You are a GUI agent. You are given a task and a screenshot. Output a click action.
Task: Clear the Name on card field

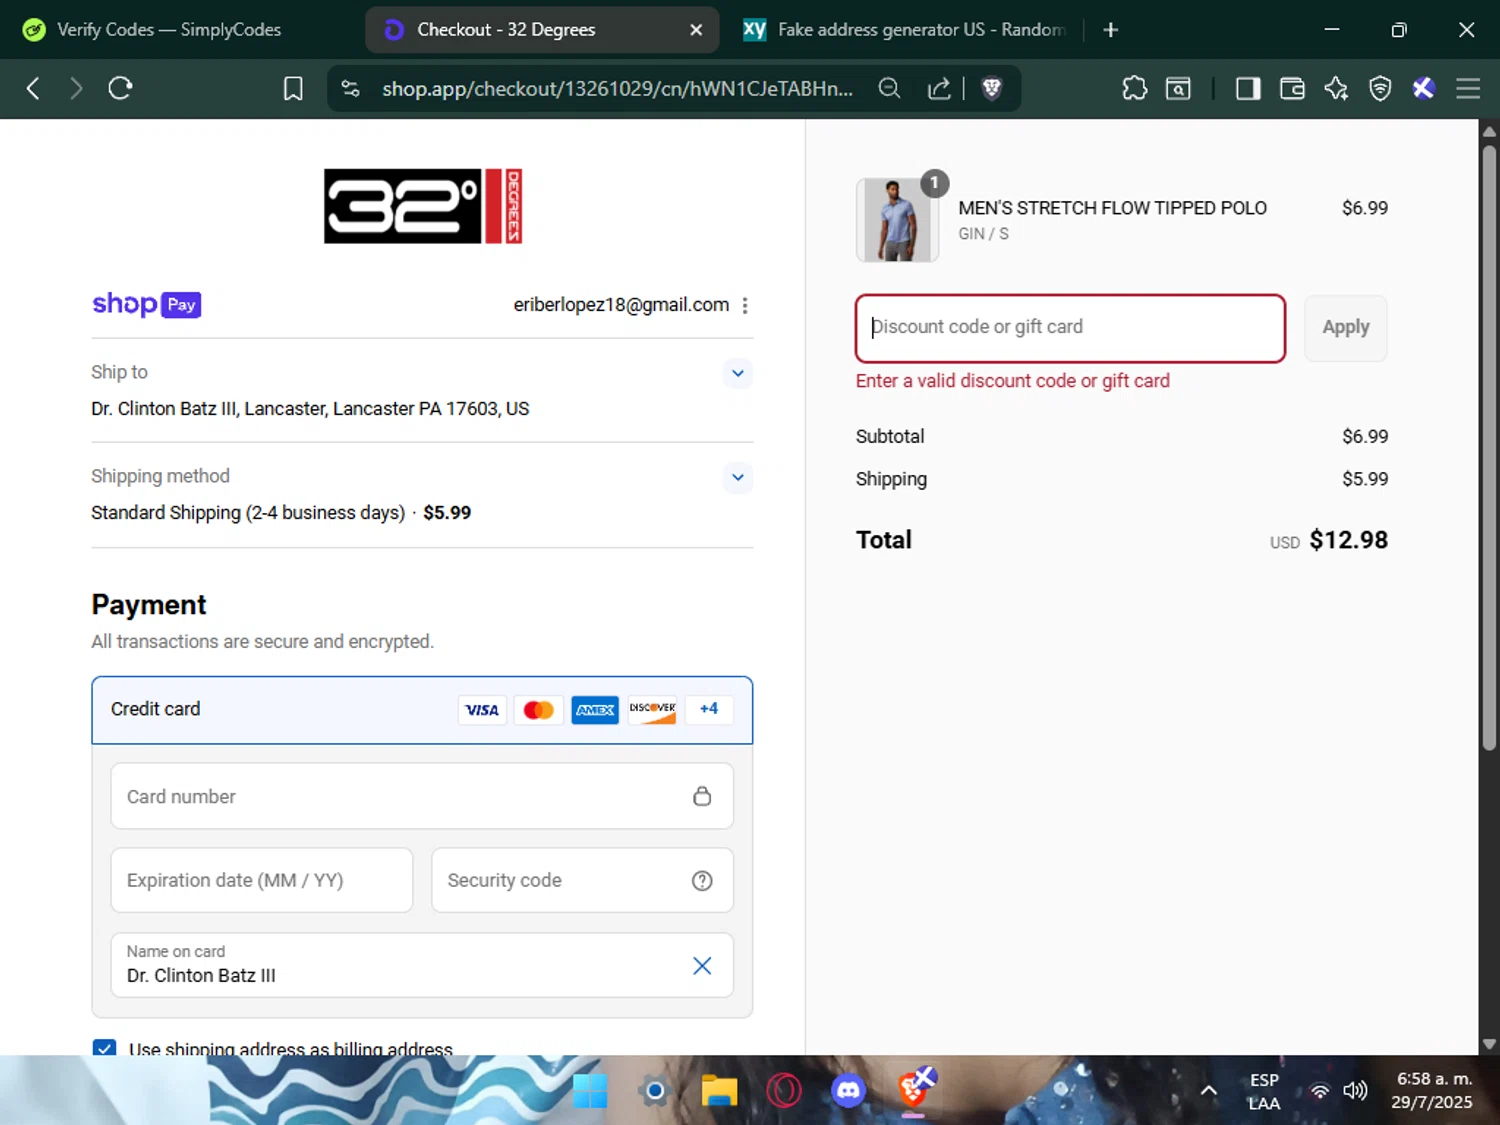point(702,965)
